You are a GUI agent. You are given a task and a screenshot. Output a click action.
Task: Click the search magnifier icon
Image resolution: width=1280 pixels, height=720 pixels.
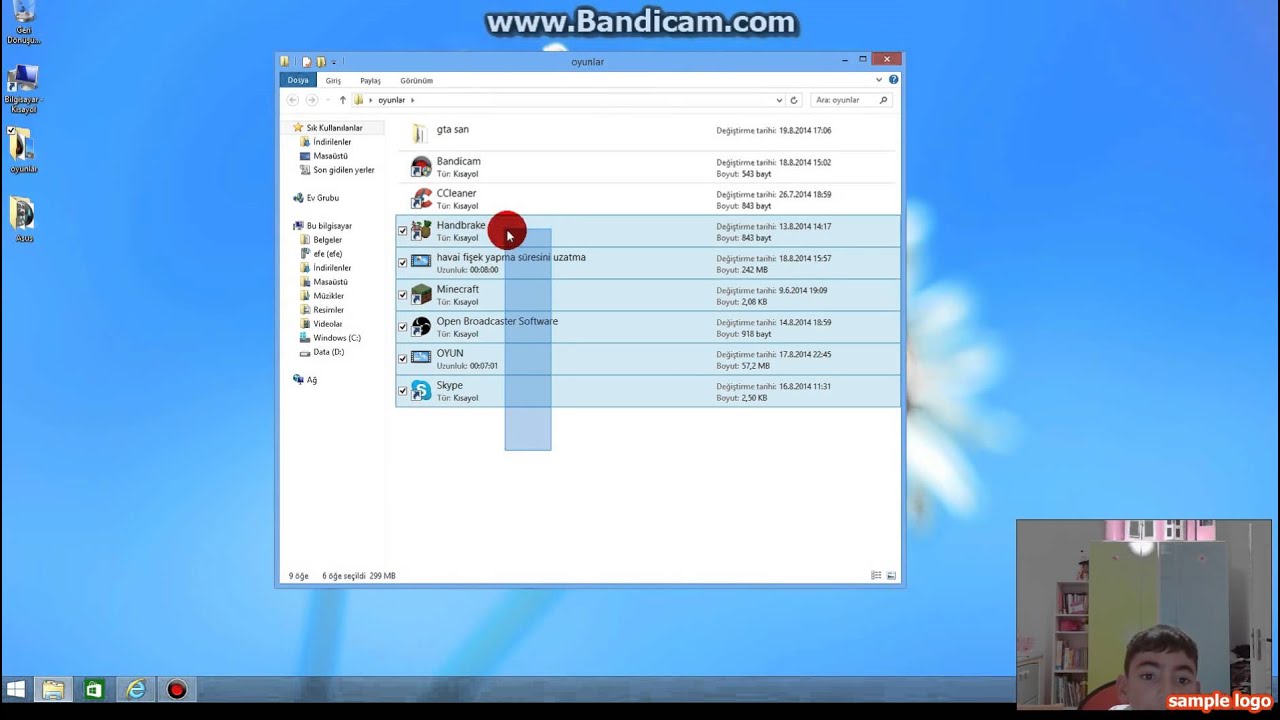883,100
